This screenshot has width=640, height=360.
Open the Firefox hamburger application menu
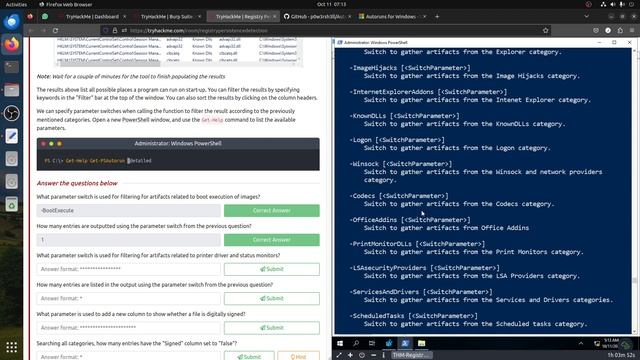pyautogui.click(x=632, y=30)
